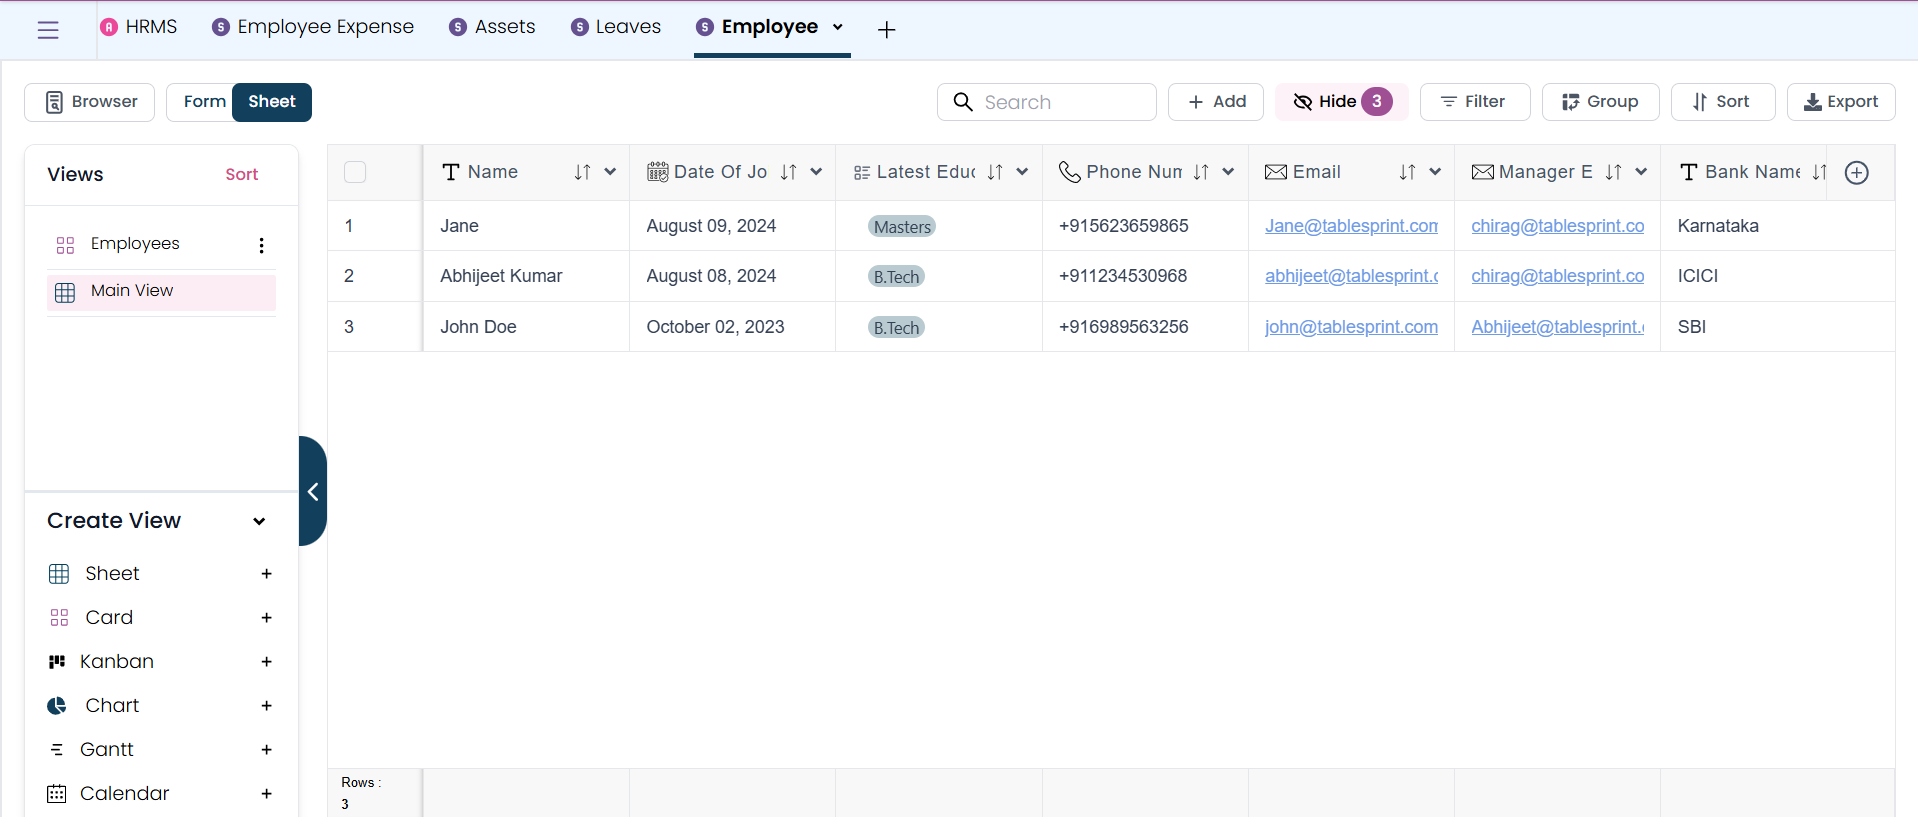Click the Calendar icon in Create View
This screenshot has width=1918, height=817.
click(x=57, y=794)
